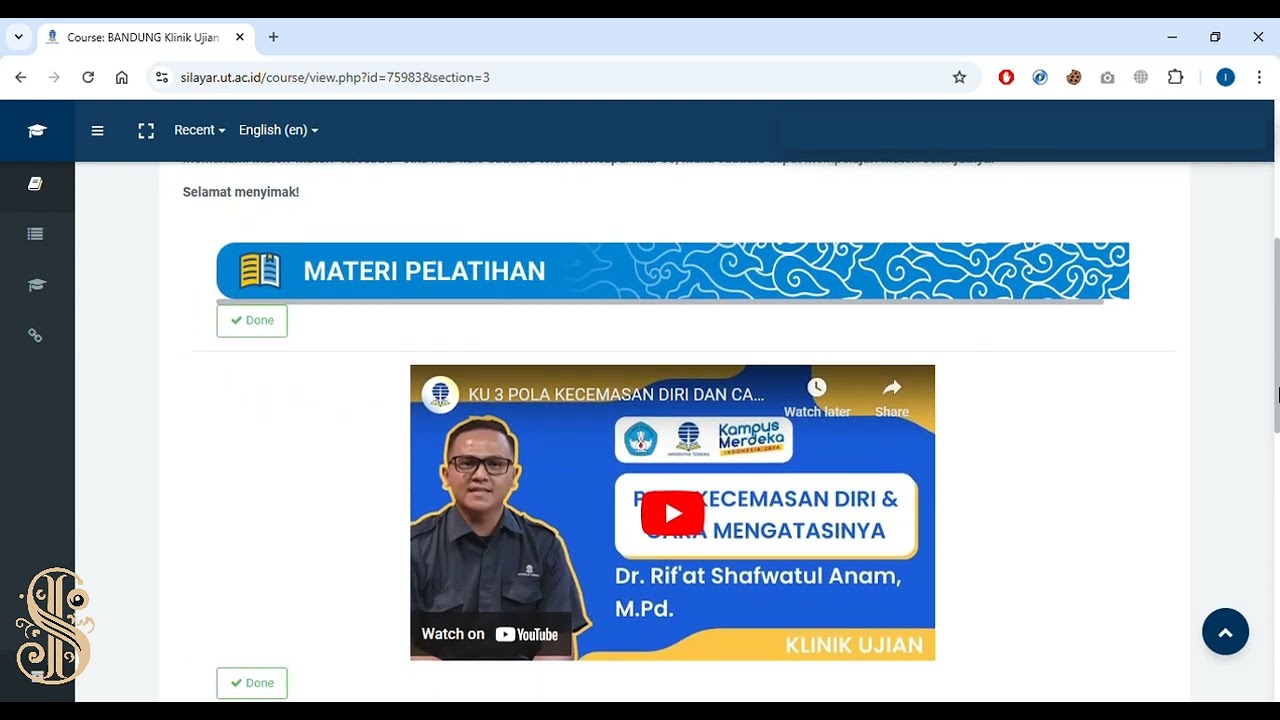
Task: Open the camera extension icon
Action: pos(1107,77)
